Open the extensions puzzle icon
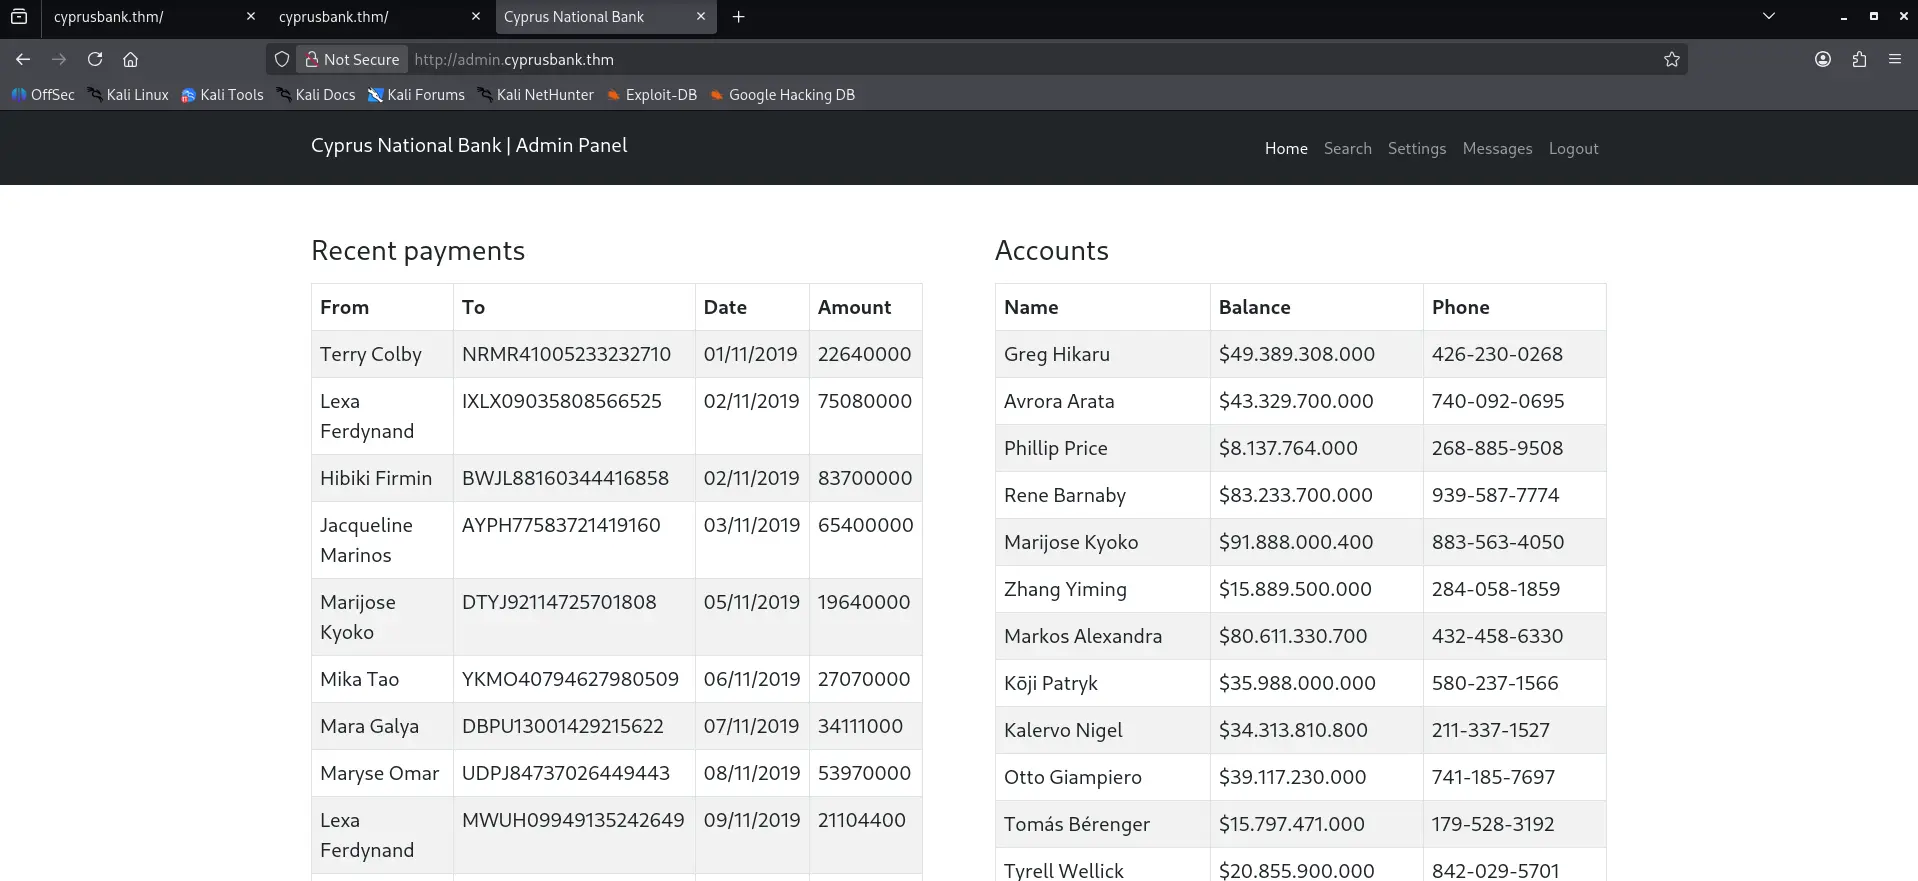The width and height of the screenshot is (1918, 881). [x=1859, y=59]
